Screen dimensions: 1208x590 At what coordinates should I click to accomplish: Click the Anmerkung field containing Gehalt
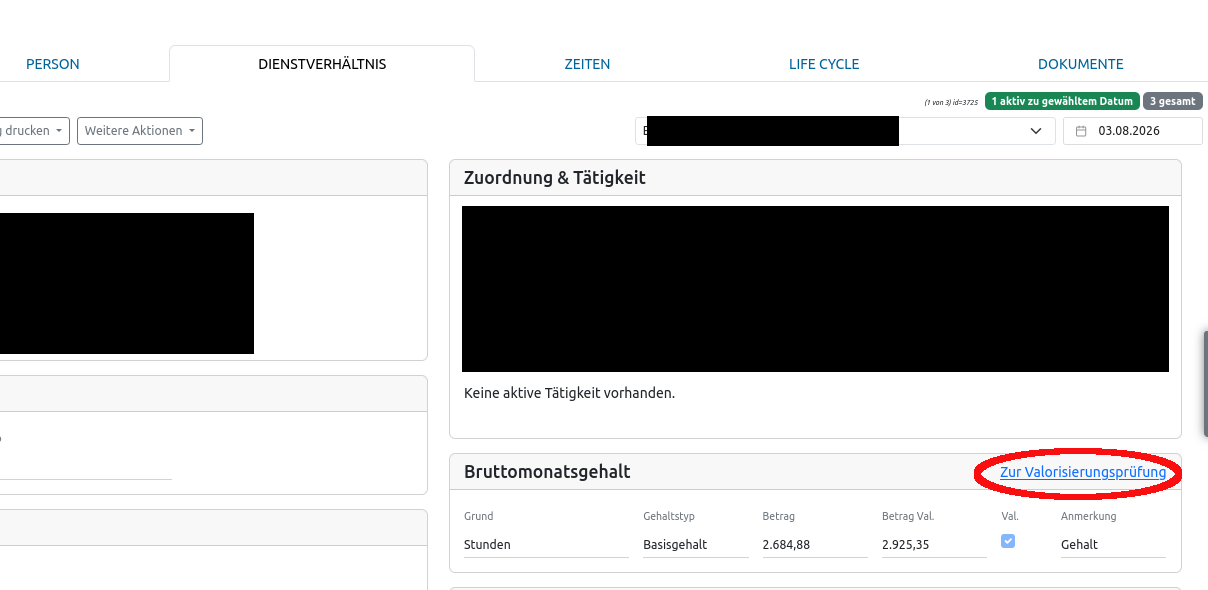pyautogui.click(x=1113, y=545)
